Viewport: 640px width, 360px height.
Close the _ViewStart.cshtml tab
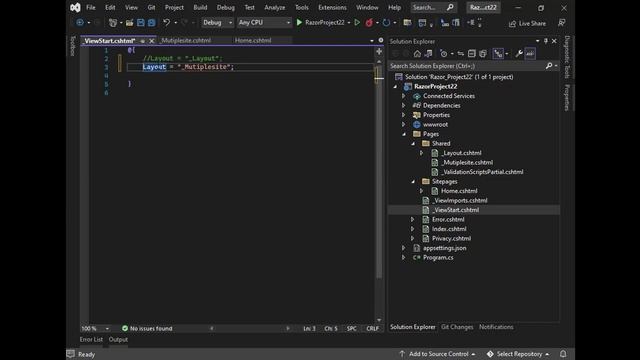pyautogui.click(x=151, y=41)
